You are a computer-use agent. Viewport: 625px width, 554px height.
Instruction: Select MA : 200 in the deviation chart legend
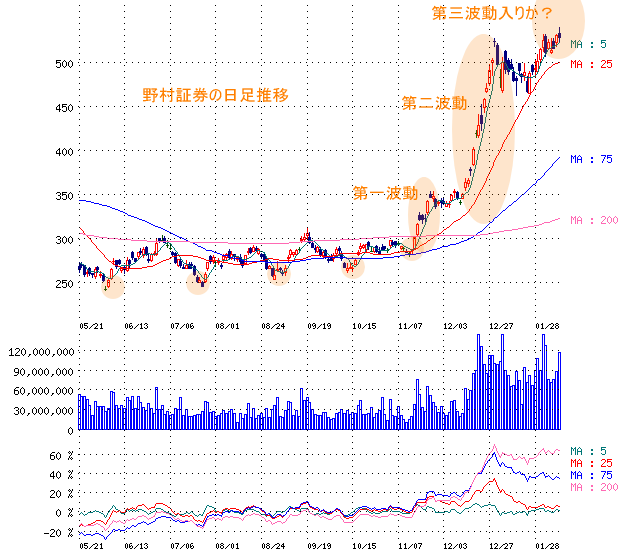click(594, 487)
